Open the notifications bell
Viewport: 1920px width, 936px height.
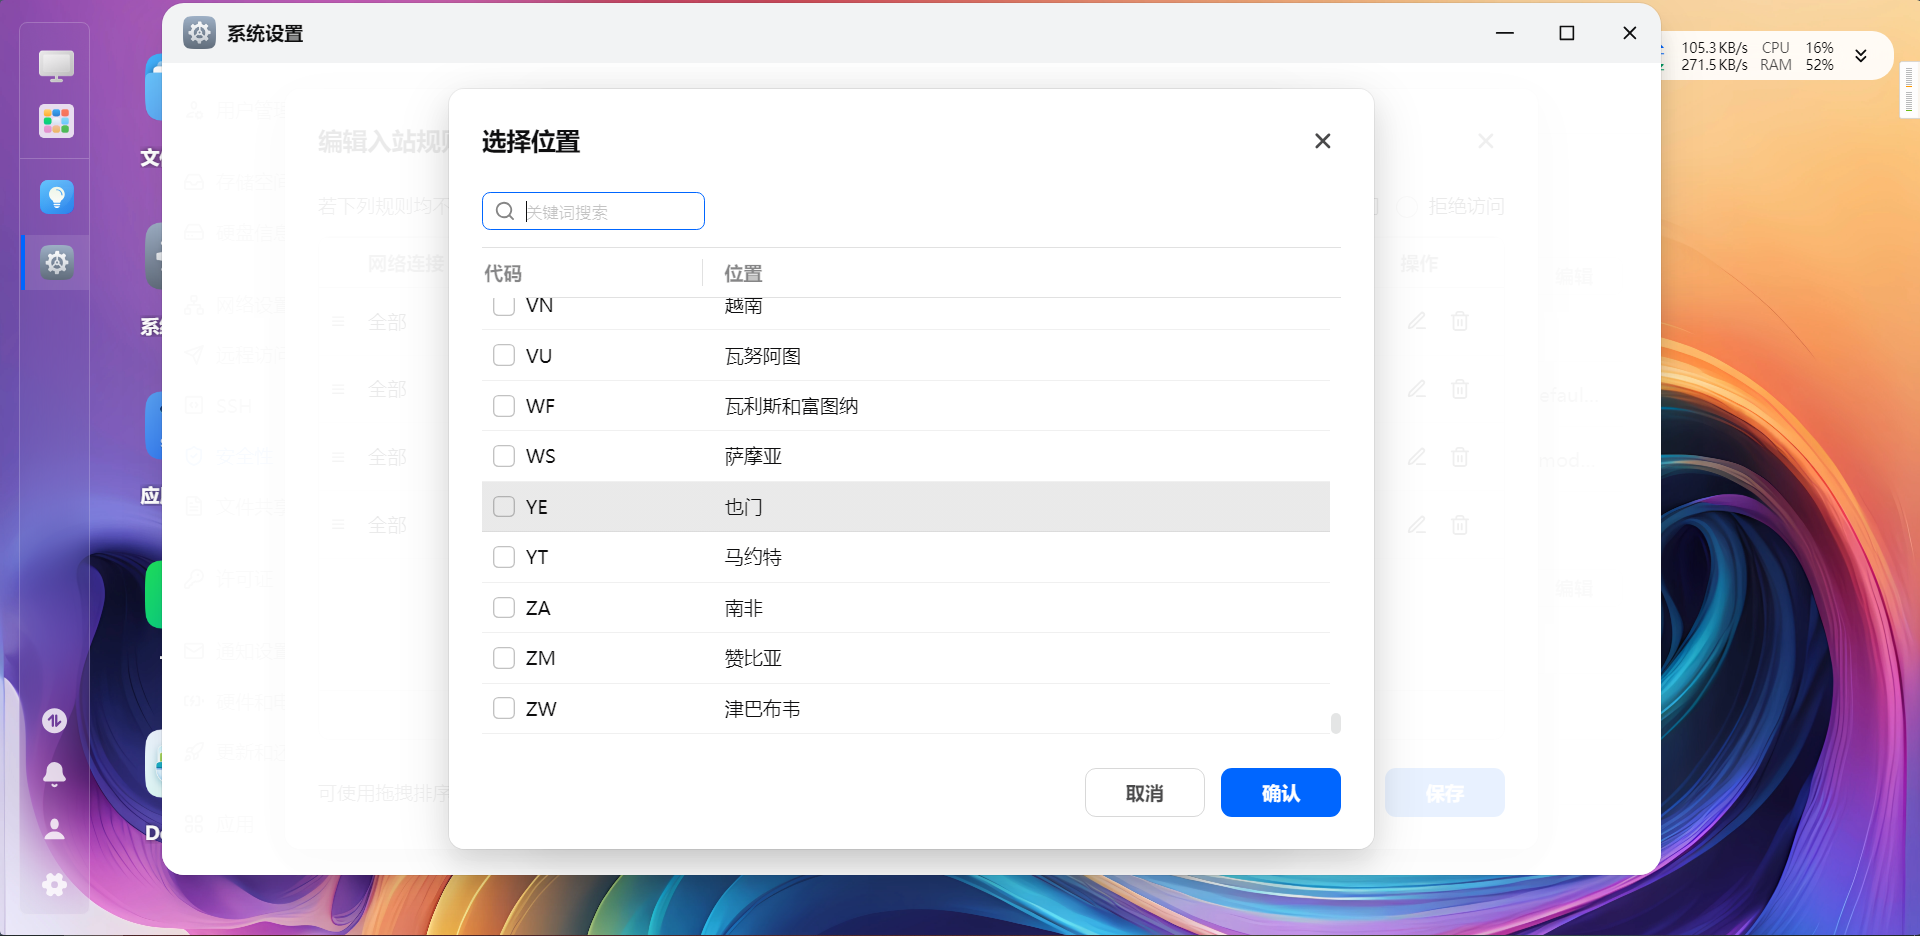(55, 774)
